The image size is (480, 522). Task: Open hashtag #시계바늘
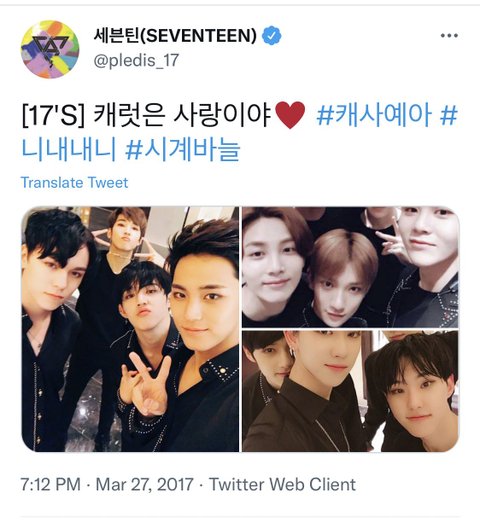183,149
